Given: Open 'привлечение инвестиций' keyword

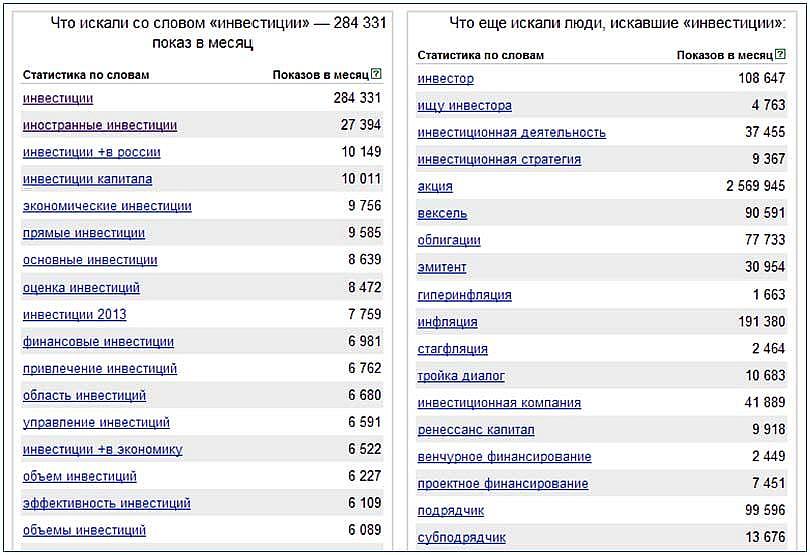Looking at the screenshot, I should pos(100,368).
